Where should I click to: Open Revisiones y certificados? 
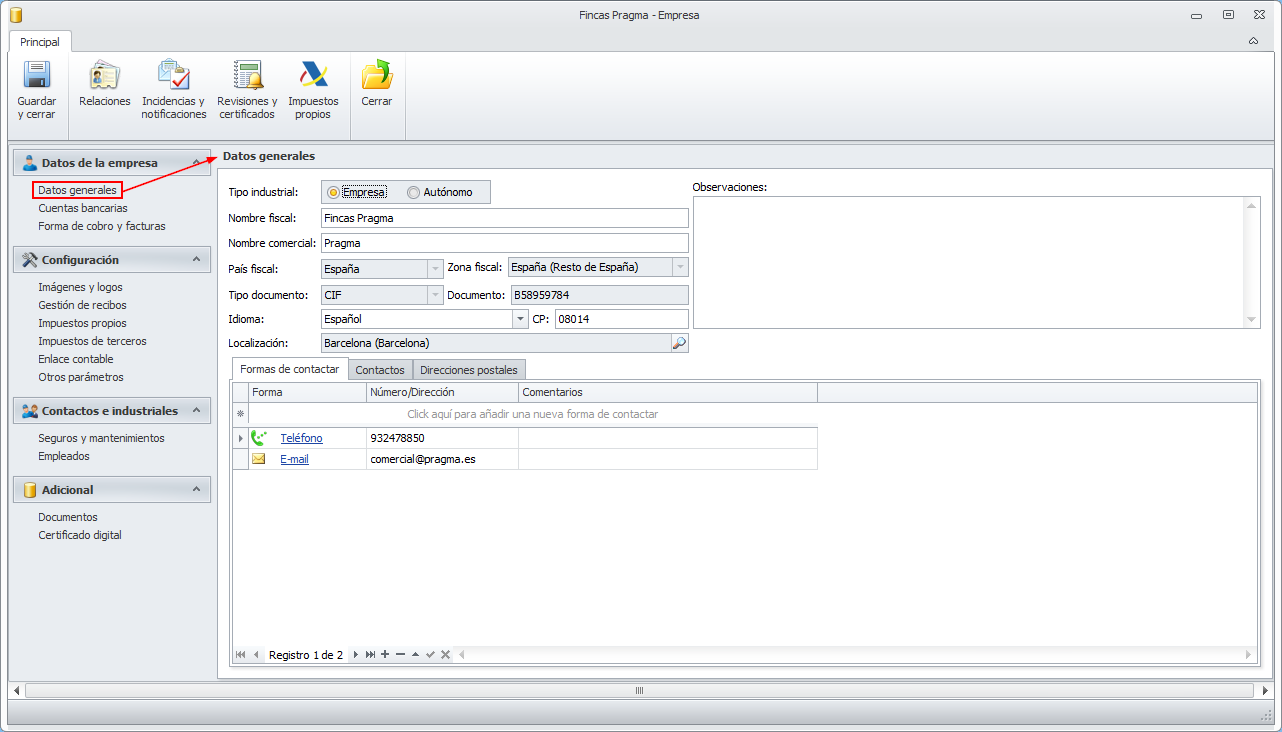[247, 76]
